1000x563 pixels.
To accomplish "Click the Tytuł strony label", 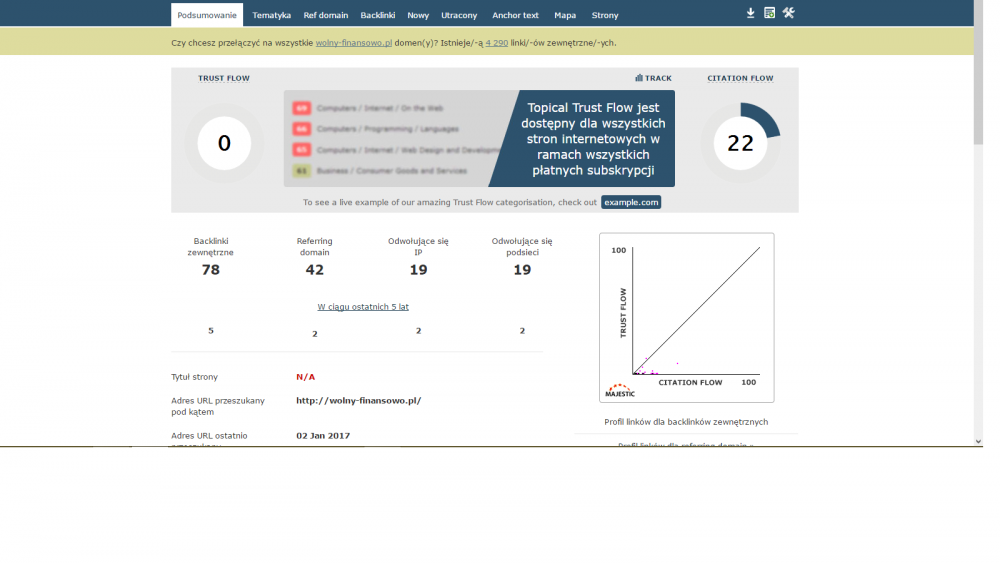I will point(195,377).
